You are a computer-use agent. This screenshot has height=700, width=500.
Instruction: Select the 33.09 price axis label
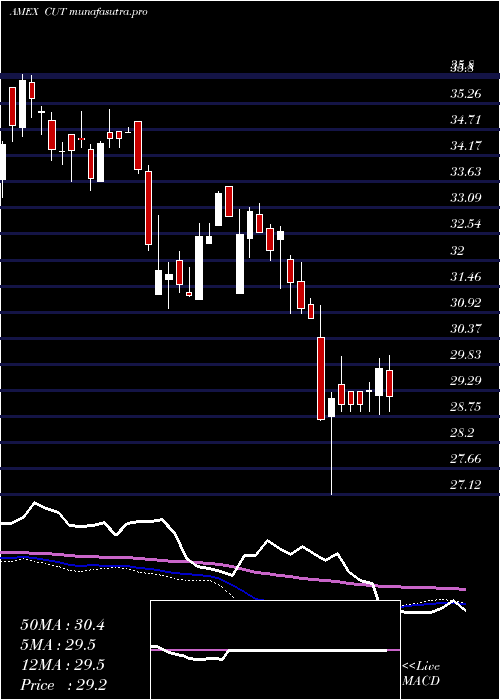click(465, 197)
